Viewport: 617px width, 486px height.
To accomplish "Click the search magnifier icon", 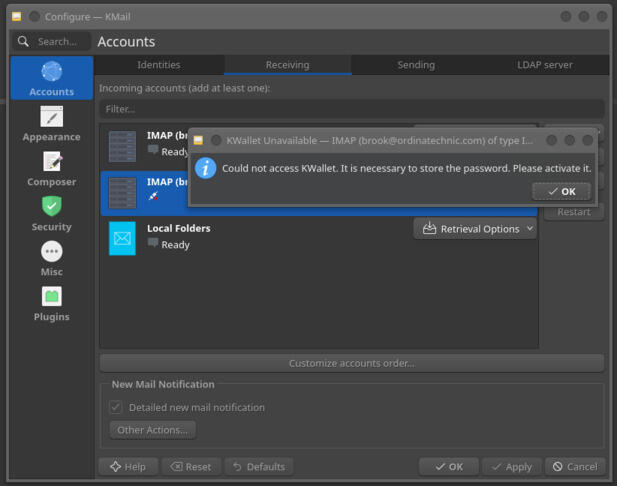I will click(x=23, y=41).
